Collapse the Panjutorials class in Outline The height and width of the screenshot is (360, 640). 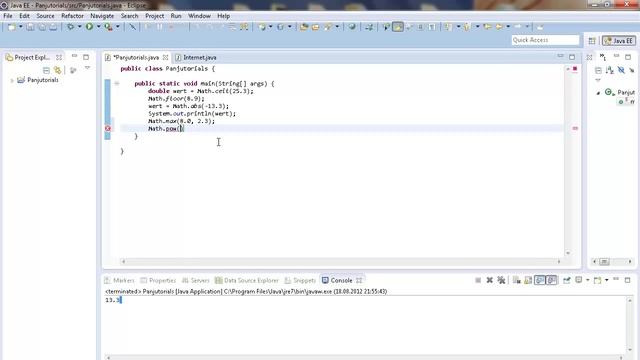[598, 93]
